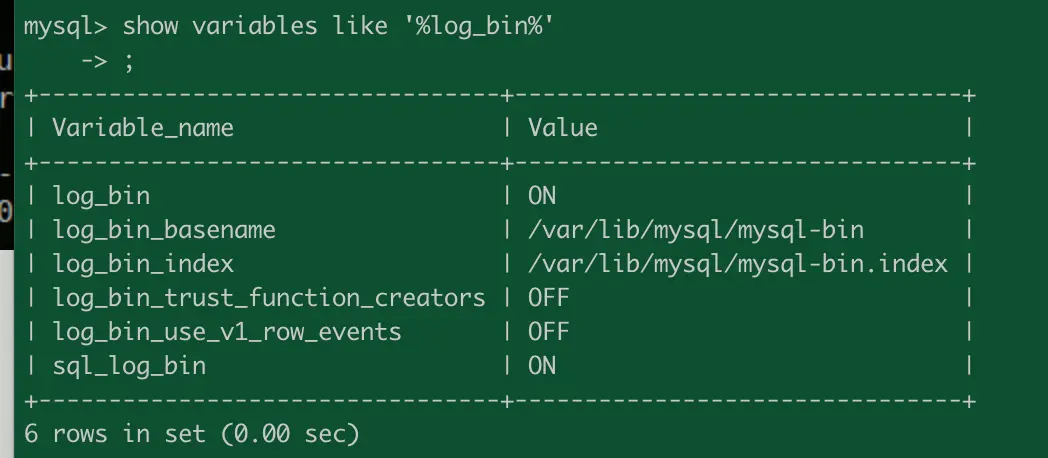The image size is (1048, 458).
Task: Click the Value column header
Action: click(563, 128)
